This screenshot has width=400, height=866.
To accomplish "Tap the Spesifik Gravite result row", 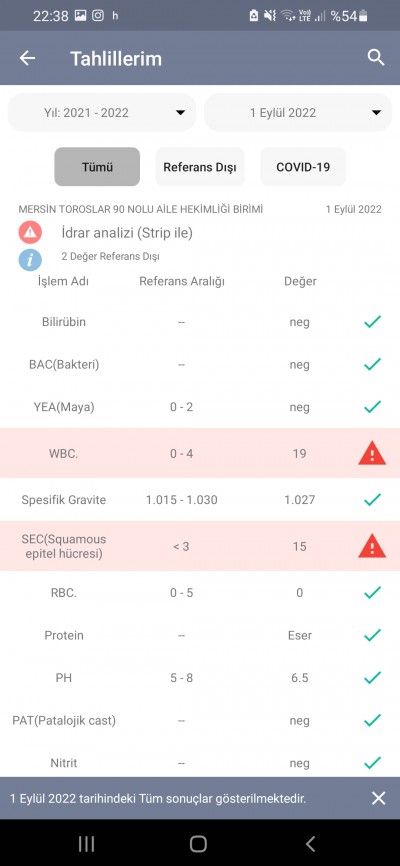I will (200, 500).
